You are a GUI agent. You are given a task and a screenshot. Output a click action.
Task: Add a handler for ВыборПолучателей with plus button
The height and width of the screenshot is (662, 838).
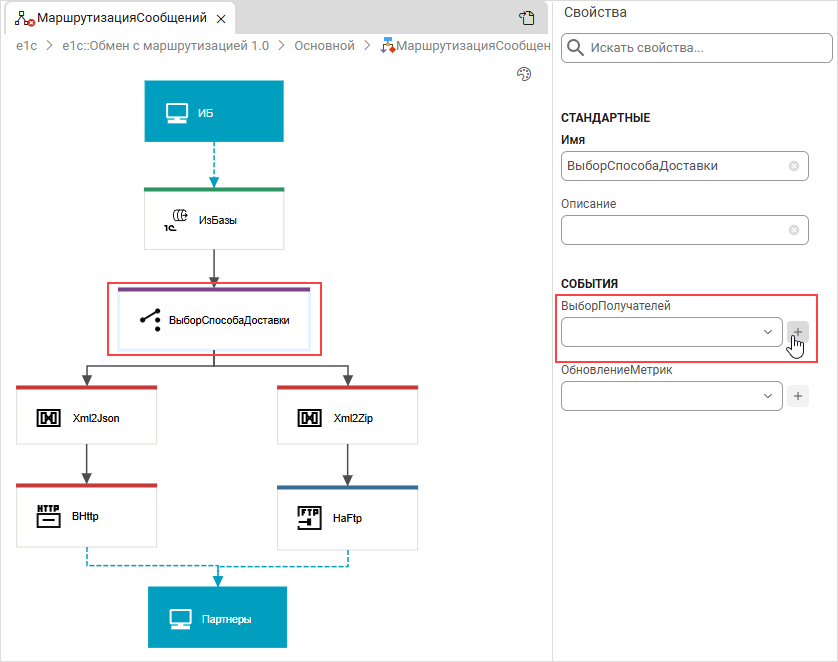[797, 332]
